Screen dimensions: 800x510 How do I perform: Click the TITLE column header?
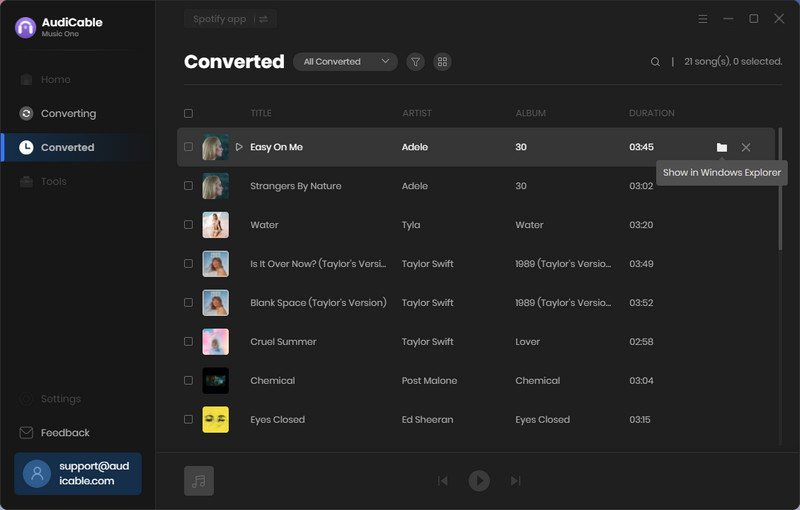pos(261,113)
